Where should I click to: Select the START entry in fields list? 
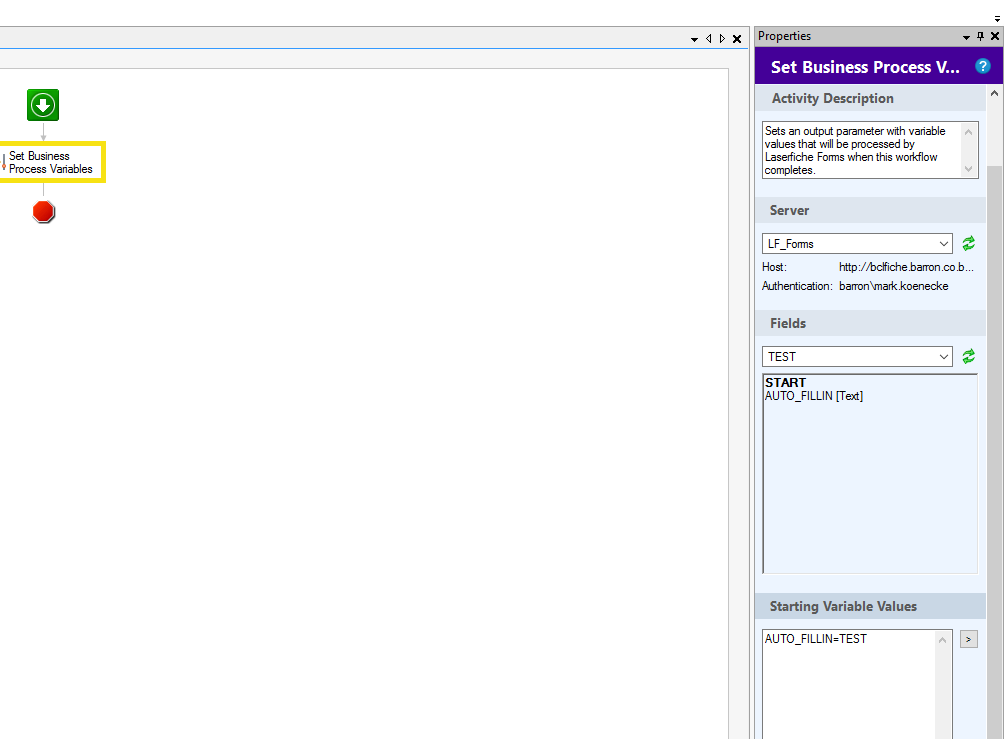click(x=786, y=382)
